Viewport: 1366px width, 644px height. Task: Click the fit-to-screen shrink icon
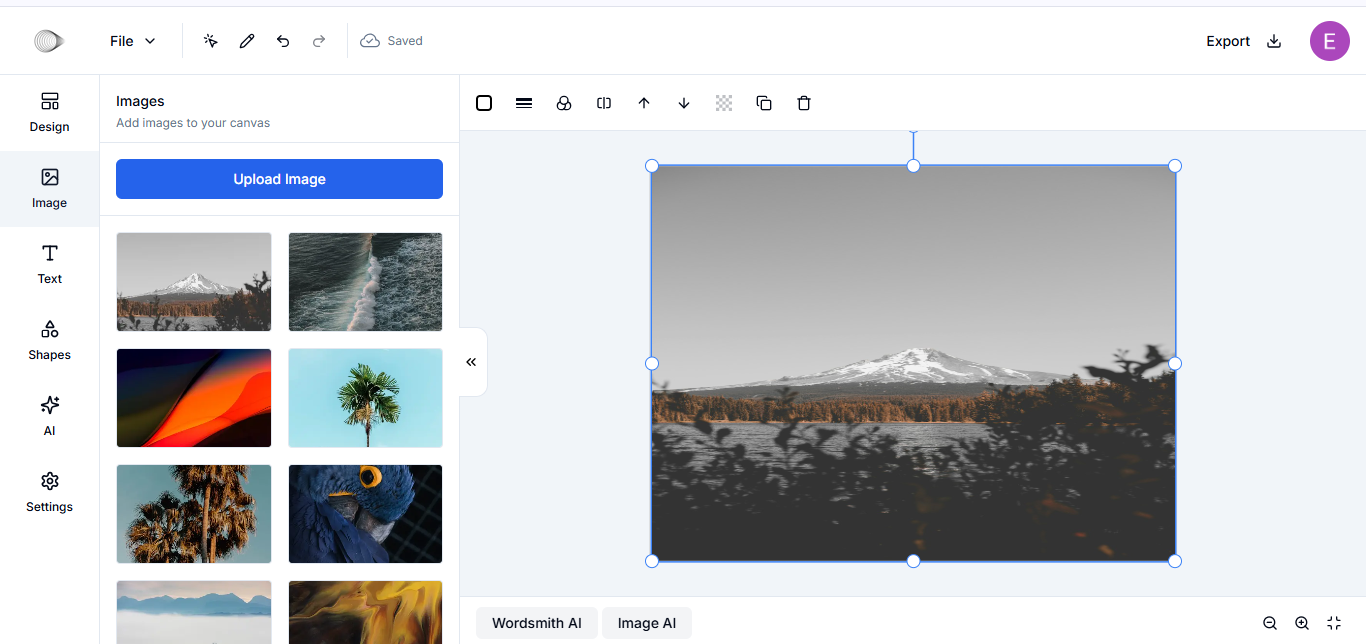click(1334, 623)
